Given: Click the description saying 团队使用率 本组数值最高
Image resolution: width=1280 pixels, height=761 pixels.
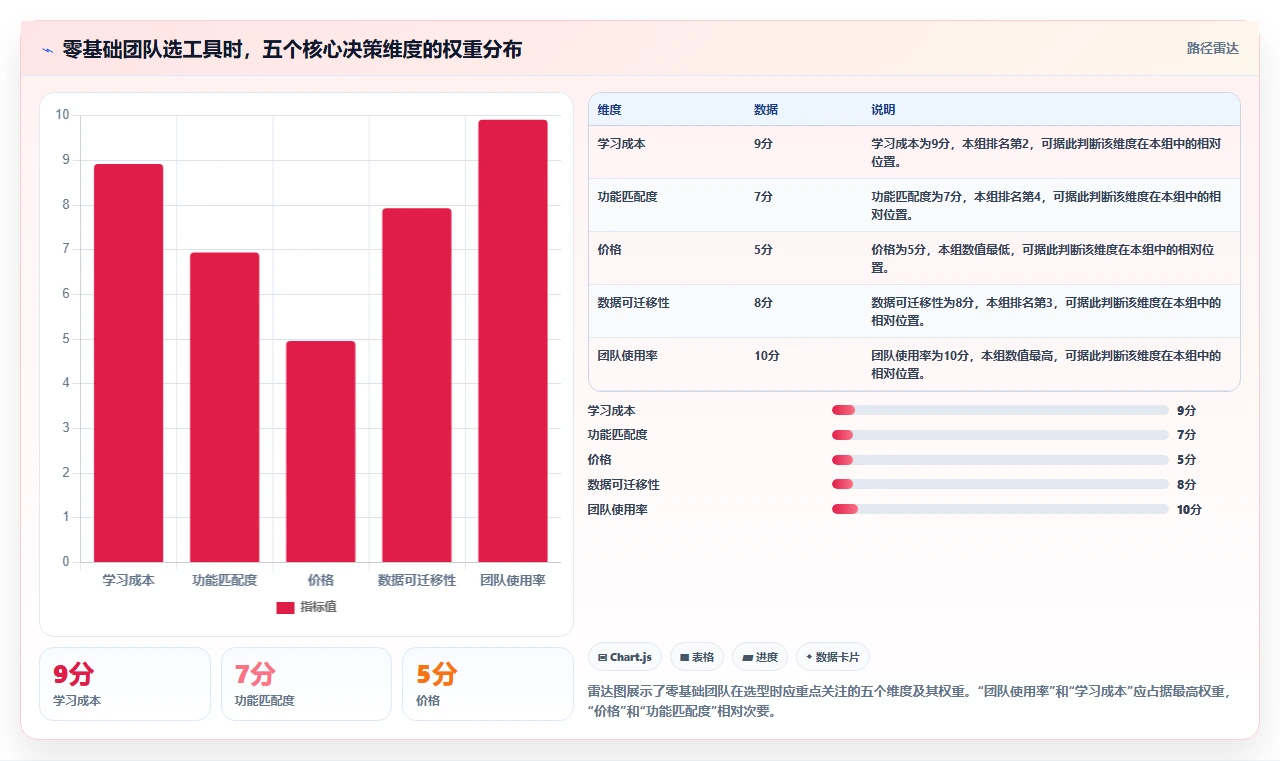Looking at the screenshot, I should [1046, 364].
